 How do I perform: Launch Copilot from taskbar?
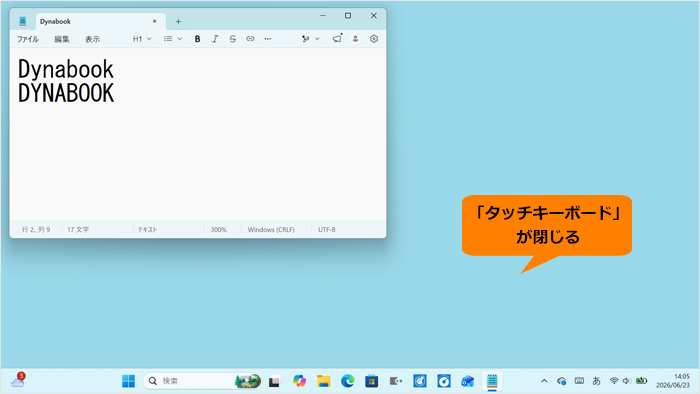[299, 381]
